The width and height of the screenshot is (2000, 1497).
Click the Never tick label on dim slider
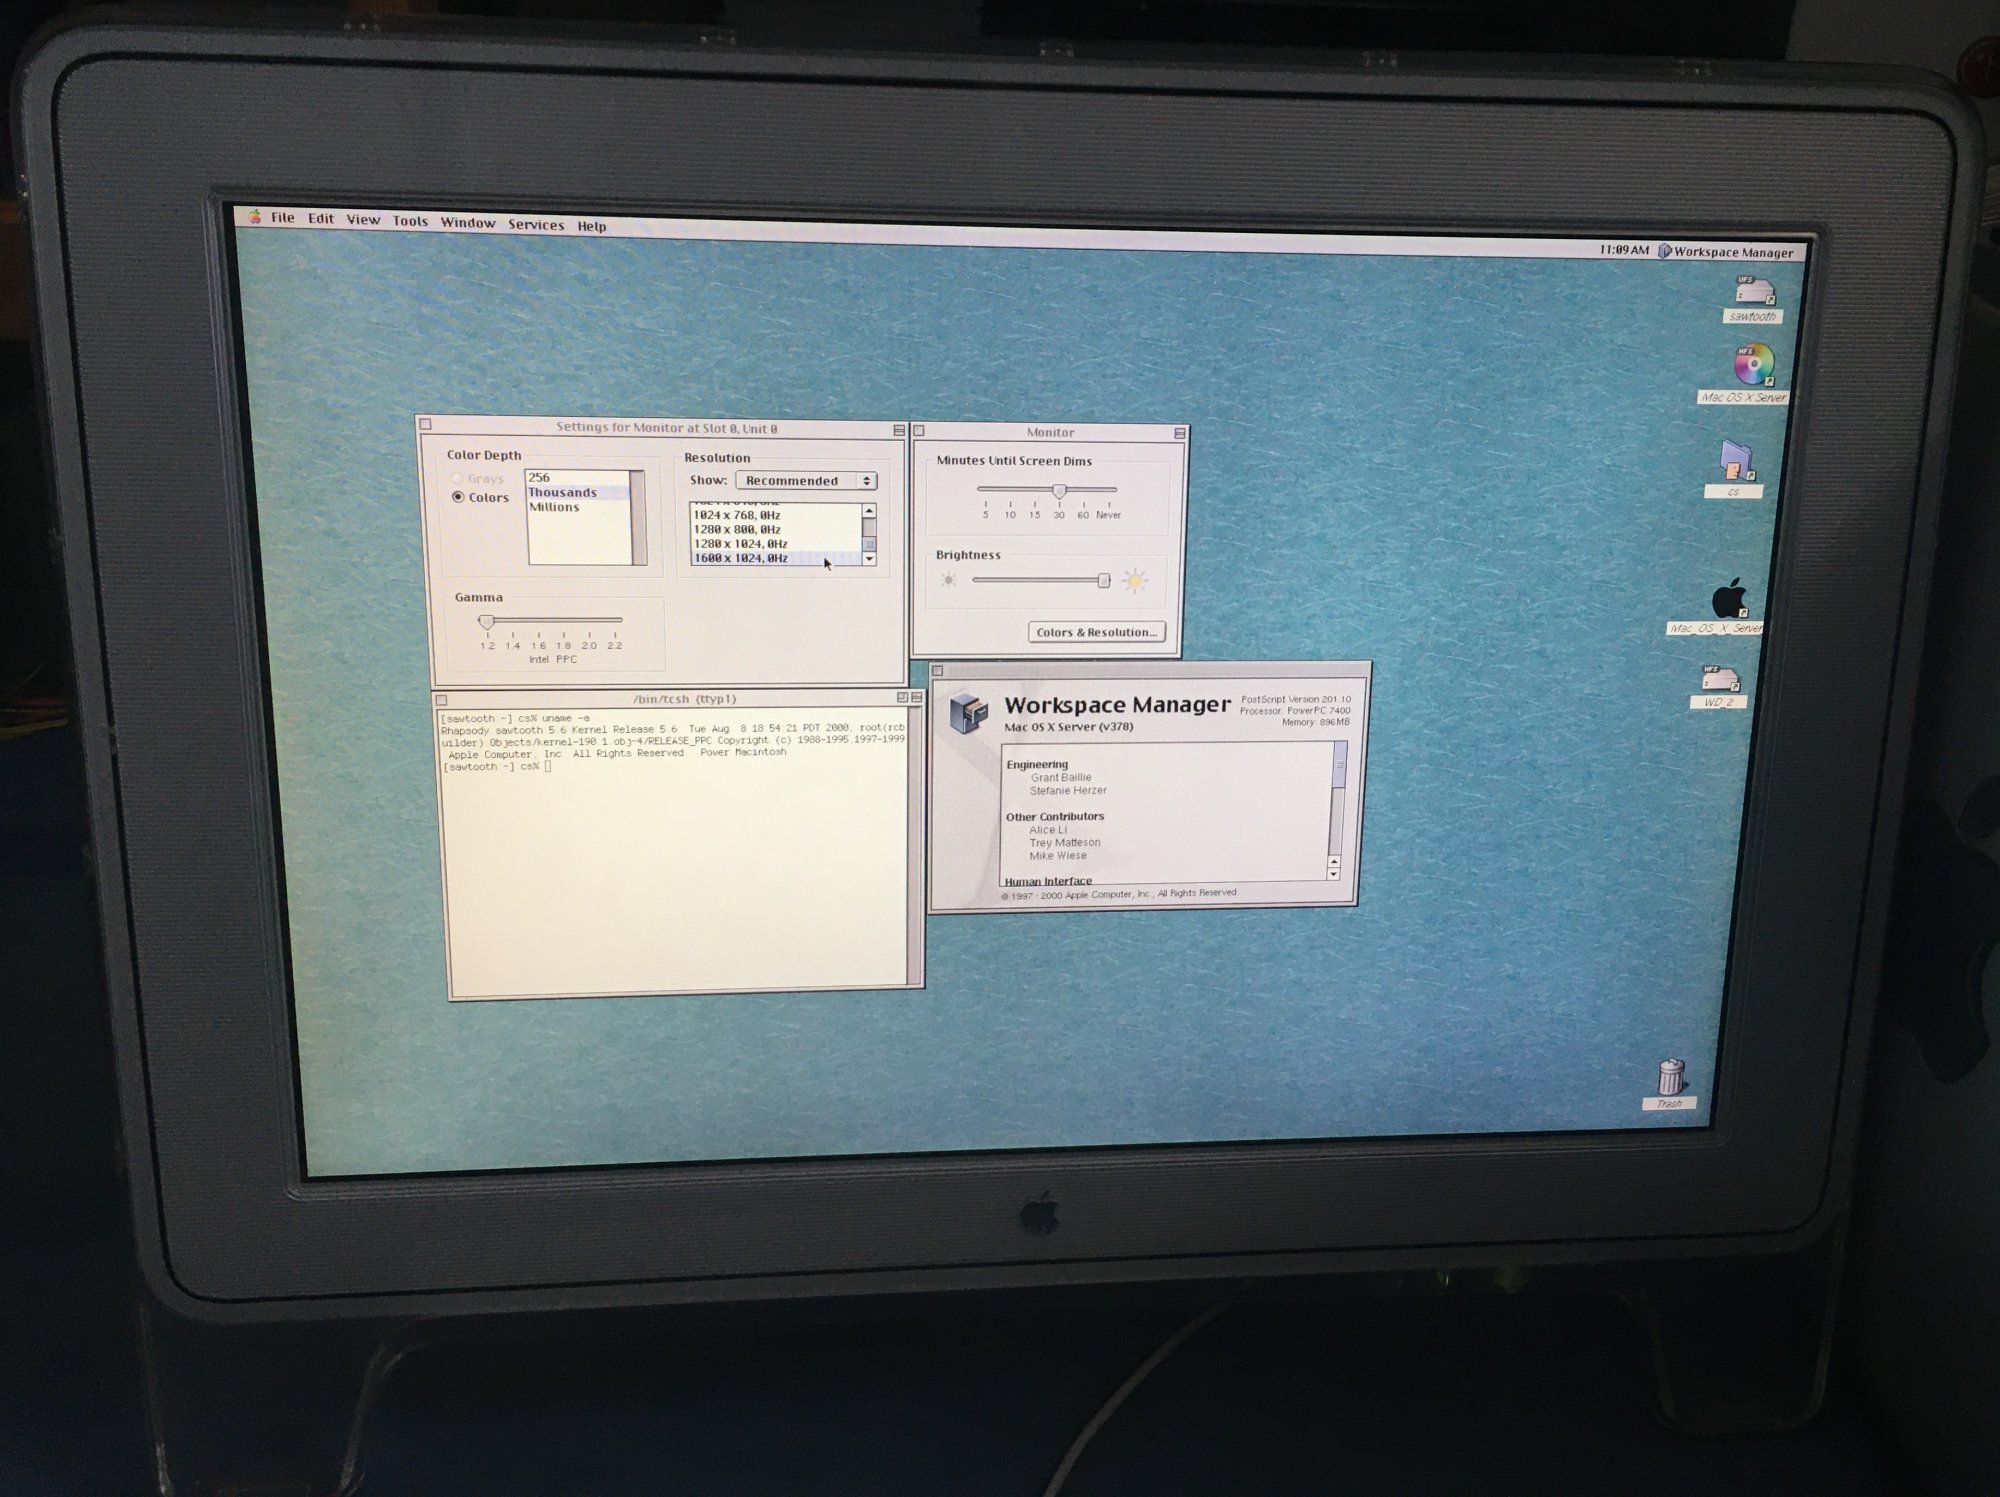point(1108,515)
